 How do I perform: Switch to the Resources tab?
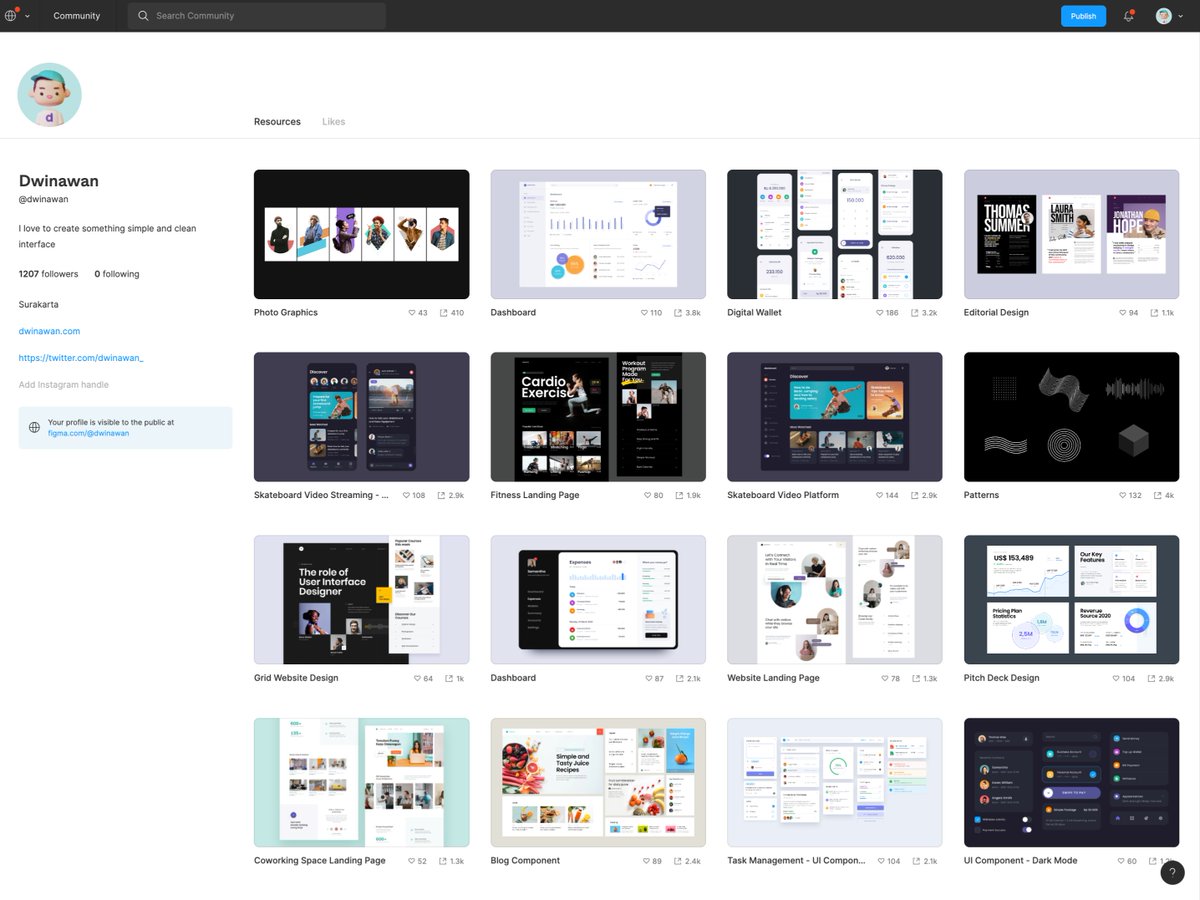click(277, 122)
